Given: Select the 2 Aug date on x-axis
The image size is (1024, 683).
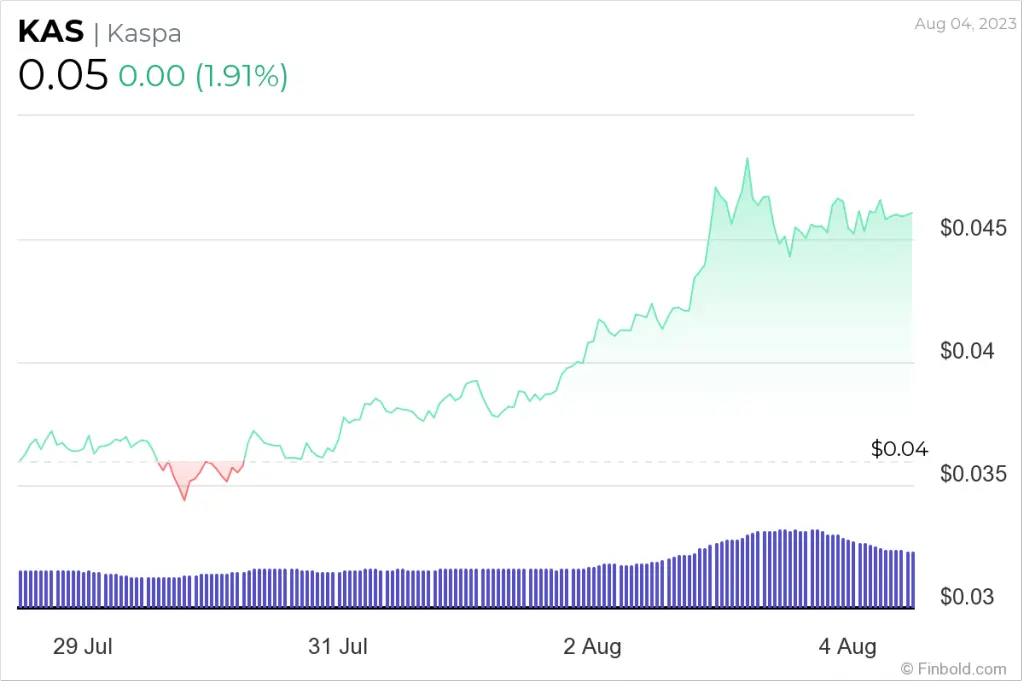Looking at the screenshot, I should coord(592,647).
